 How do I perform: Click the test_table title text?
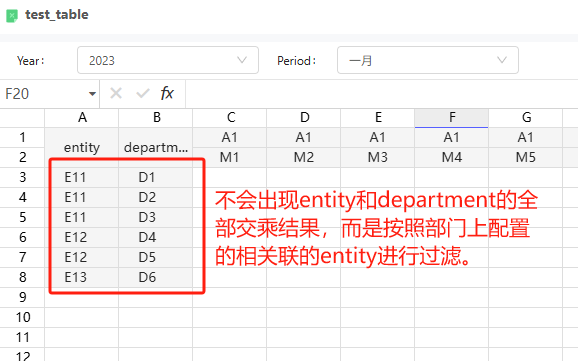pyautogui.click(x=57, y=15)
